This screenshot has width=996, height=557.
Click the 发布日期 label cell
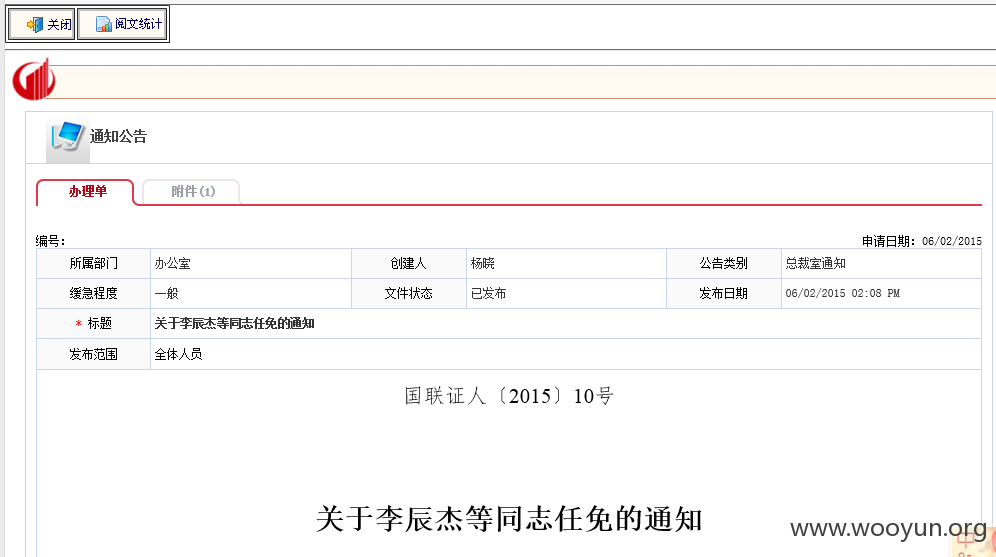pyautogui.click(x=723, y=293)
